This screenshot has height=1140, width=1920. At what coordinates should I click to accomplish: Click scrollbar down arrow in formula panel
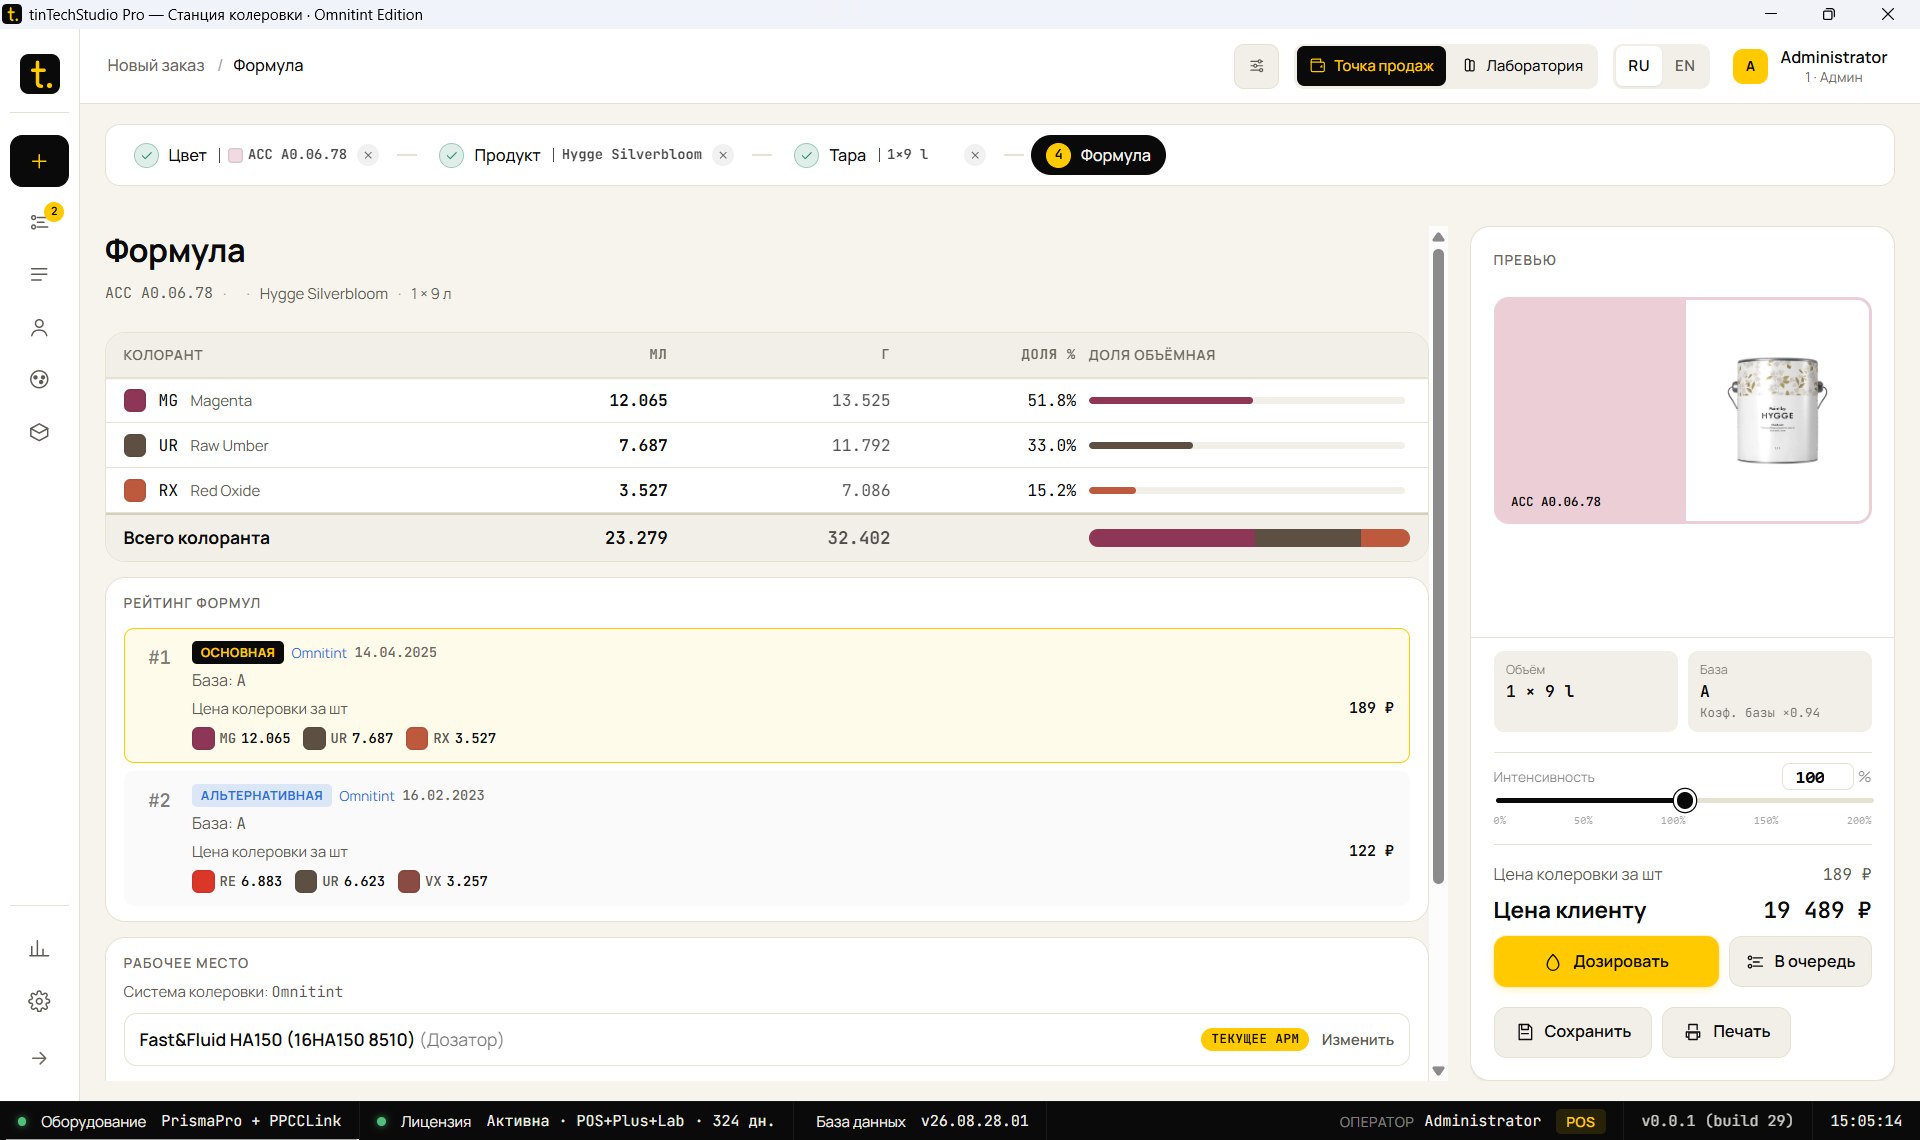coord(1438,1071)
